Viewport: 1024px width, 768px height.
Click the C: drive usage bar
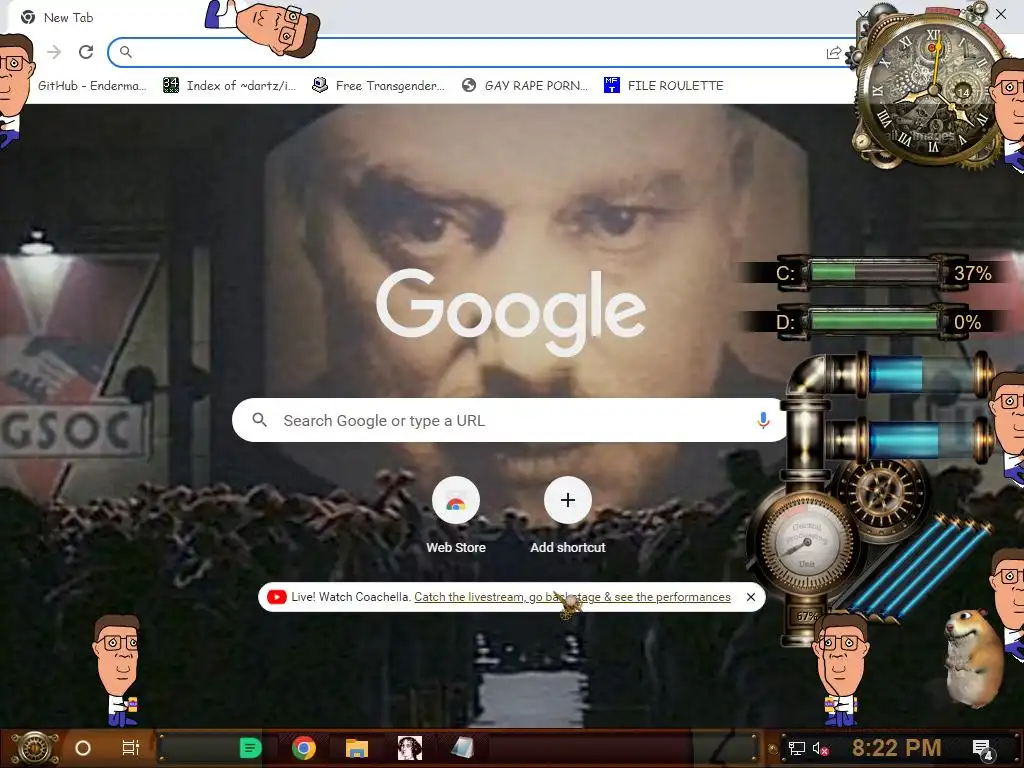pyautogui.click(x=874, y=272)
